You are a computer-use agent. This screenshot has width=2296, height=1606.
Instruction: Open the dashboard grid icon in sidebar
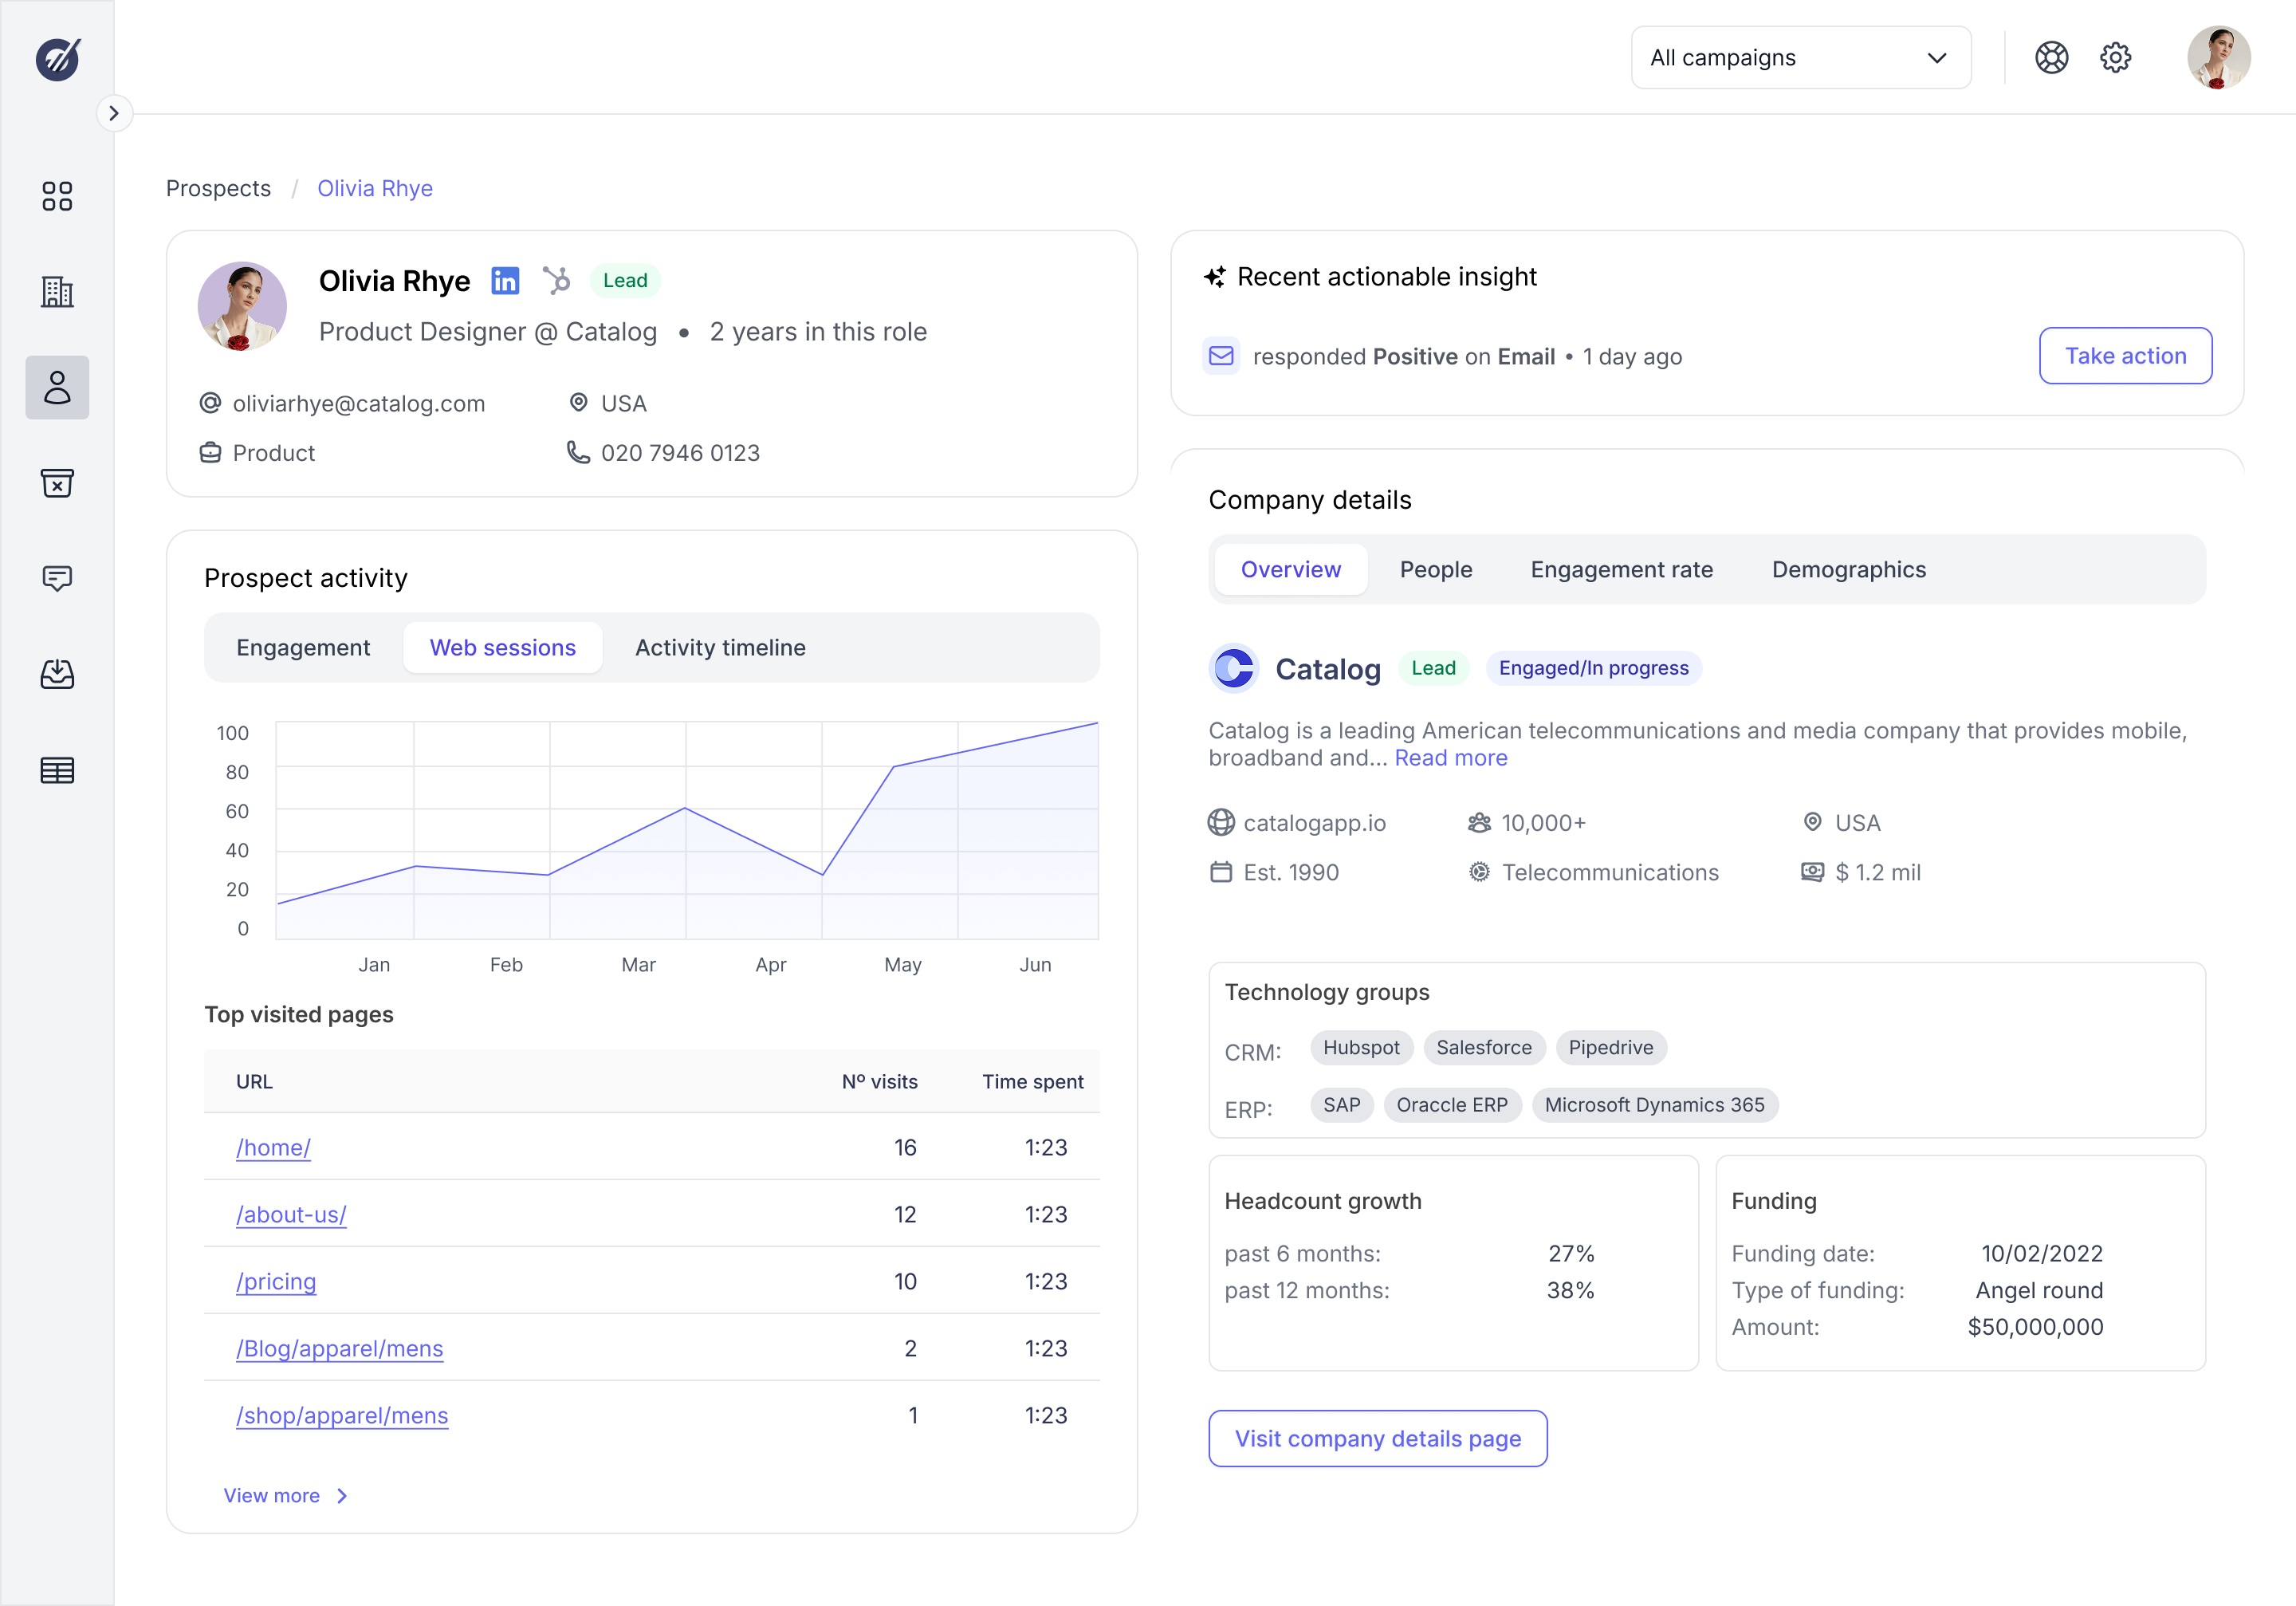click(x=57, y=196)
